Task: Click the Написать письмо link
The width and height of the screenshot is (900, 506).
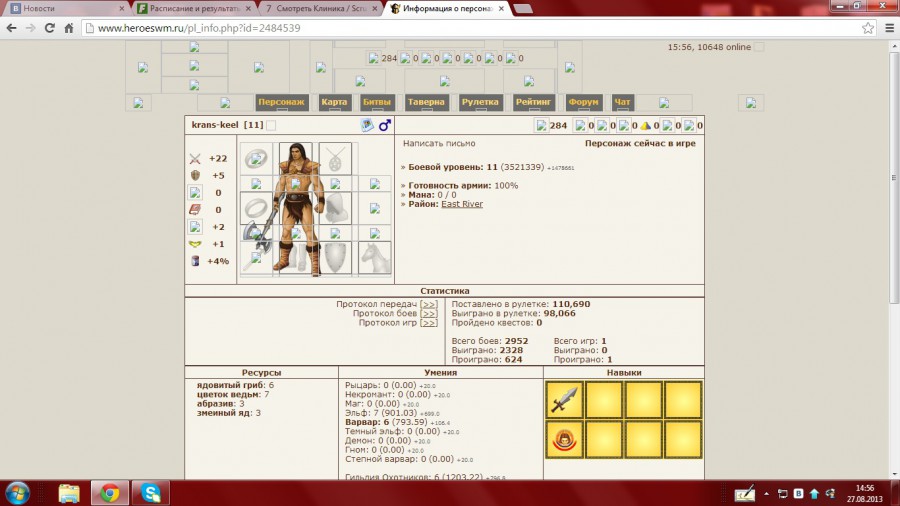Action: (439, 143)
